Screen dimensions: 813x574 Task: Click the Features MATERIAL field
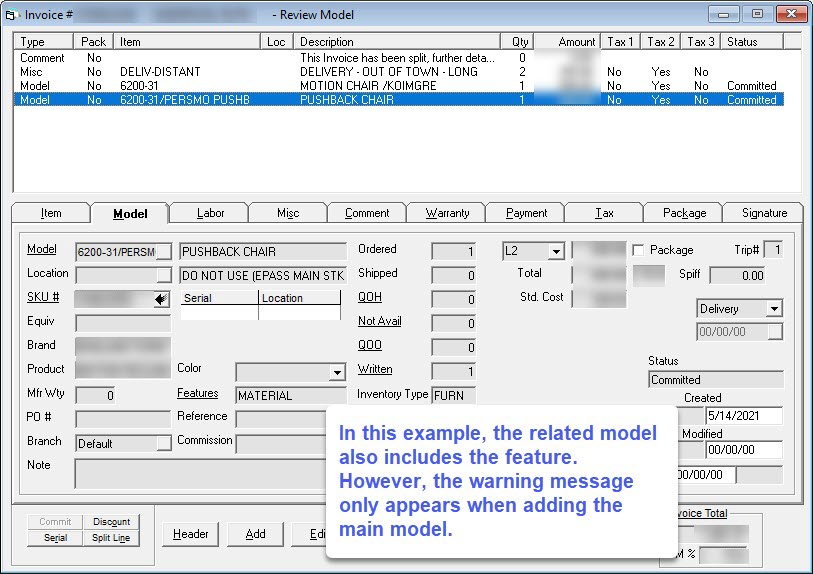point(290,396)
